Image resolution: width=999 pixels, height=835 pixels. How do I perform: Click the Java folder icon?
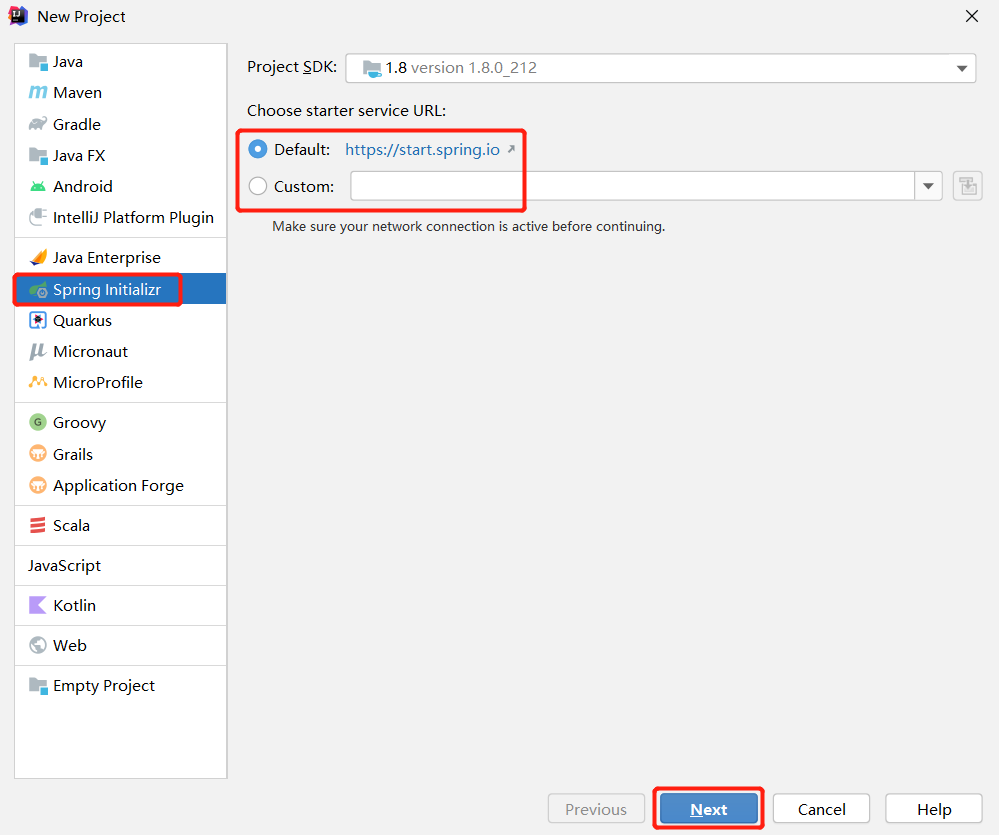coord(38,62)
